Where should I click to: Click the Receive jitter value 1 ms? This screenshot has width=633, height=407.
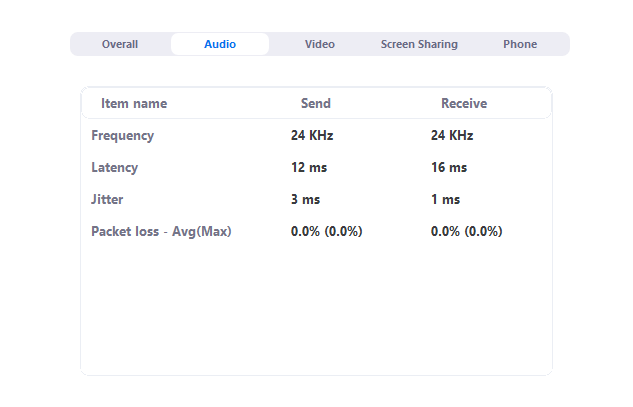tap(445, 199)
